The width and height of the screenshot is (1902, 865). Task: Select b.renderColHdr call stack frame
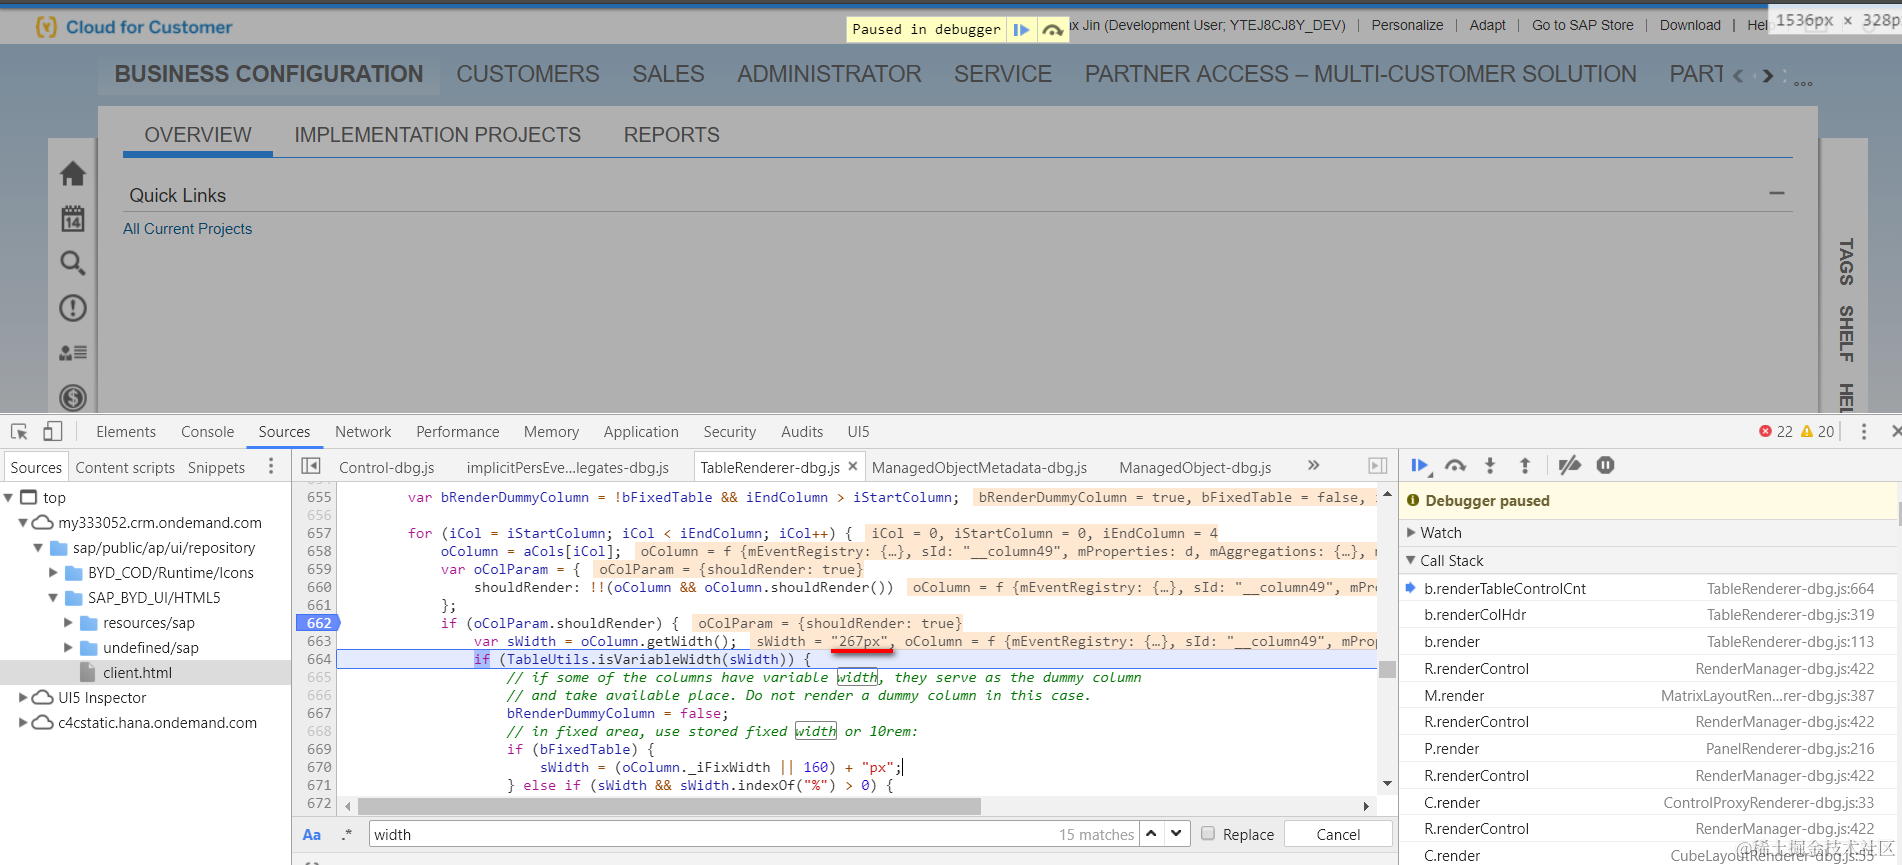coord(1648,615)
